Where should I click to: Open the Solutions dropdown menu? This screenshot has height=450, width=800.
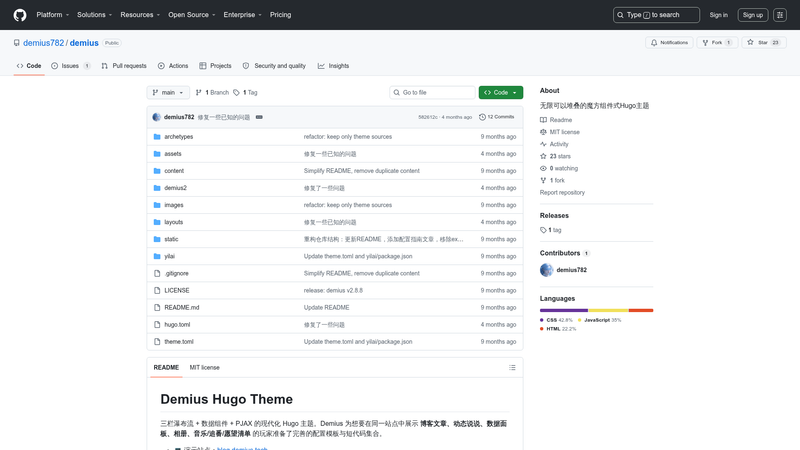pos(94,15)
